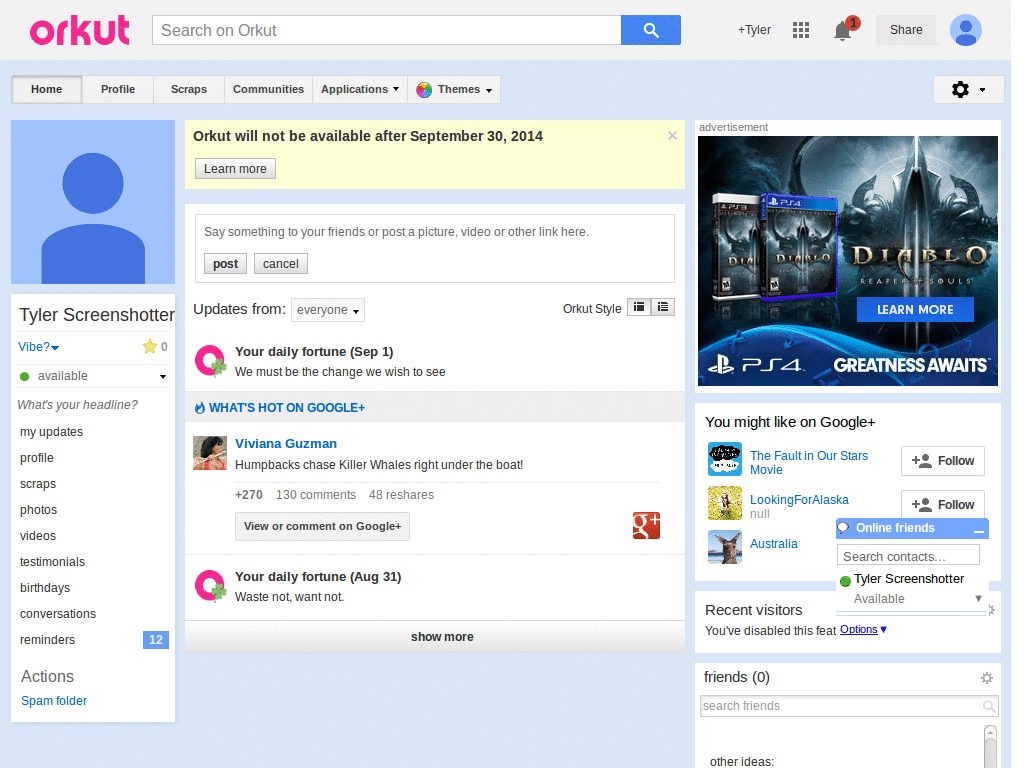Click the blue search magnifier button
The image size is (1024, 768).
click(650, 30)
